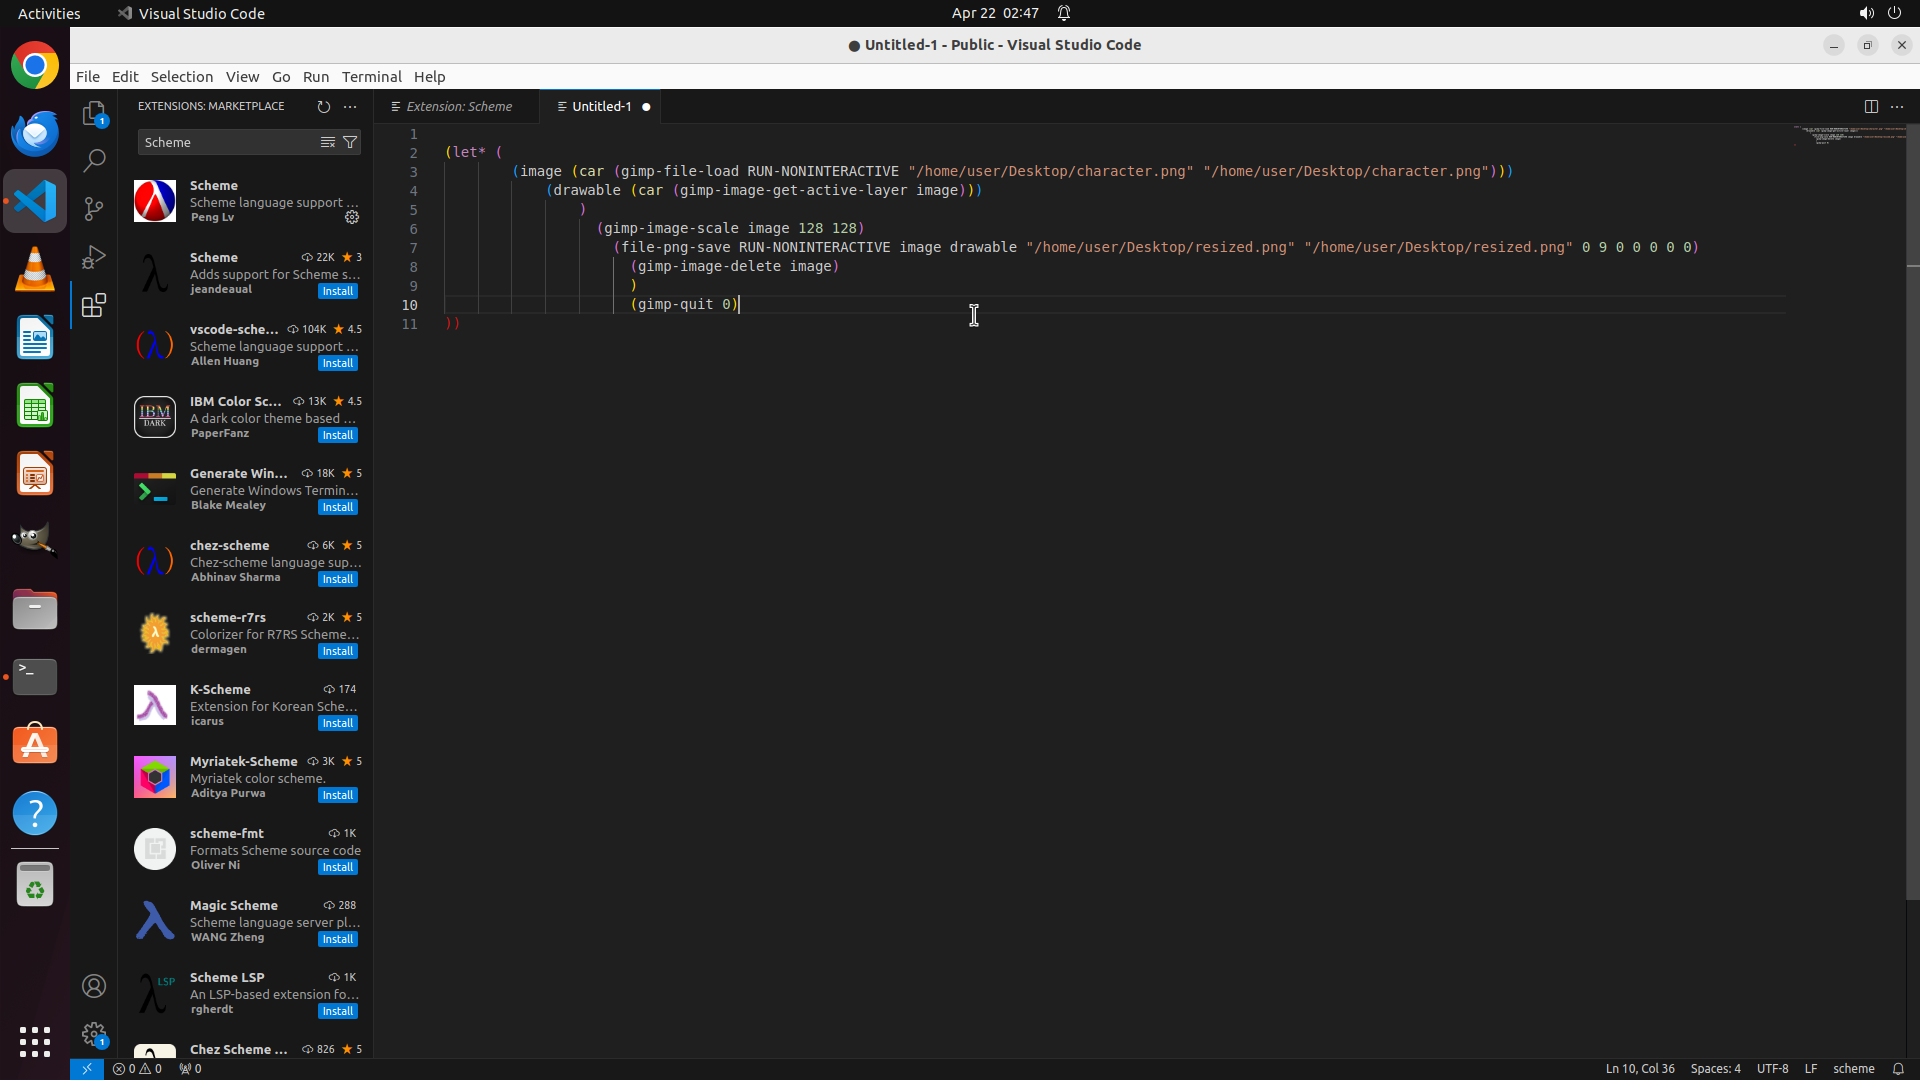Refresh the extensions marketplace list
The image size is (1920, 1080).
[x=323, y=106]
